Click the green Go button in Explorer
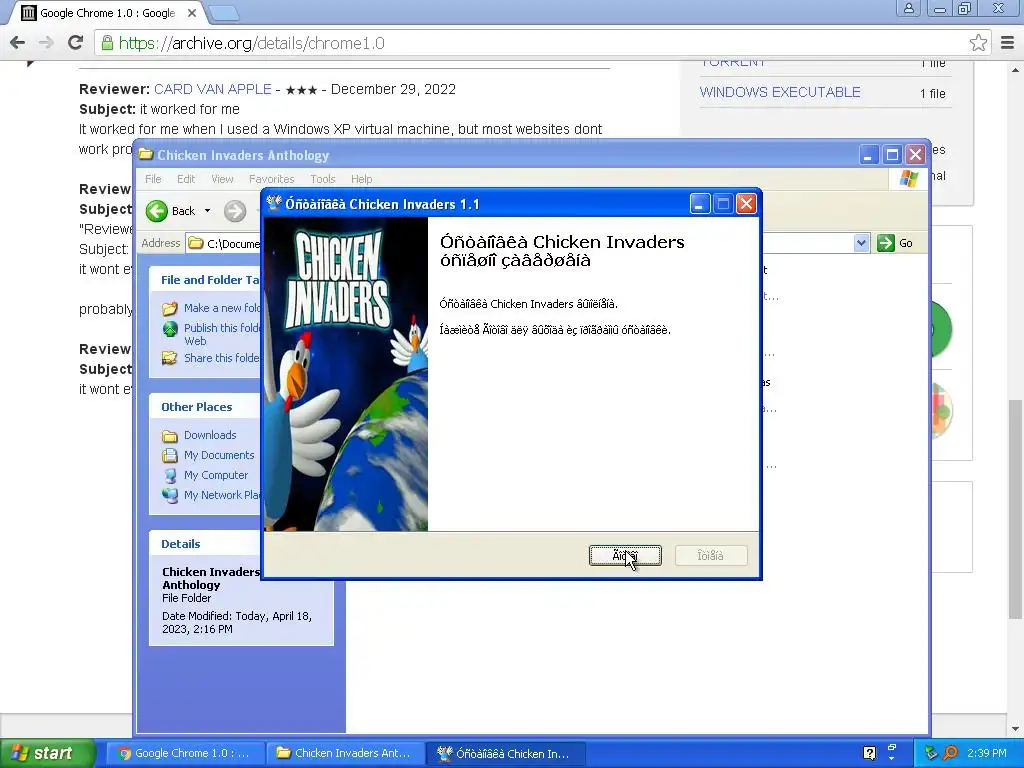The height and width of the screenshot is (768, 1024). tap(895, 243)
